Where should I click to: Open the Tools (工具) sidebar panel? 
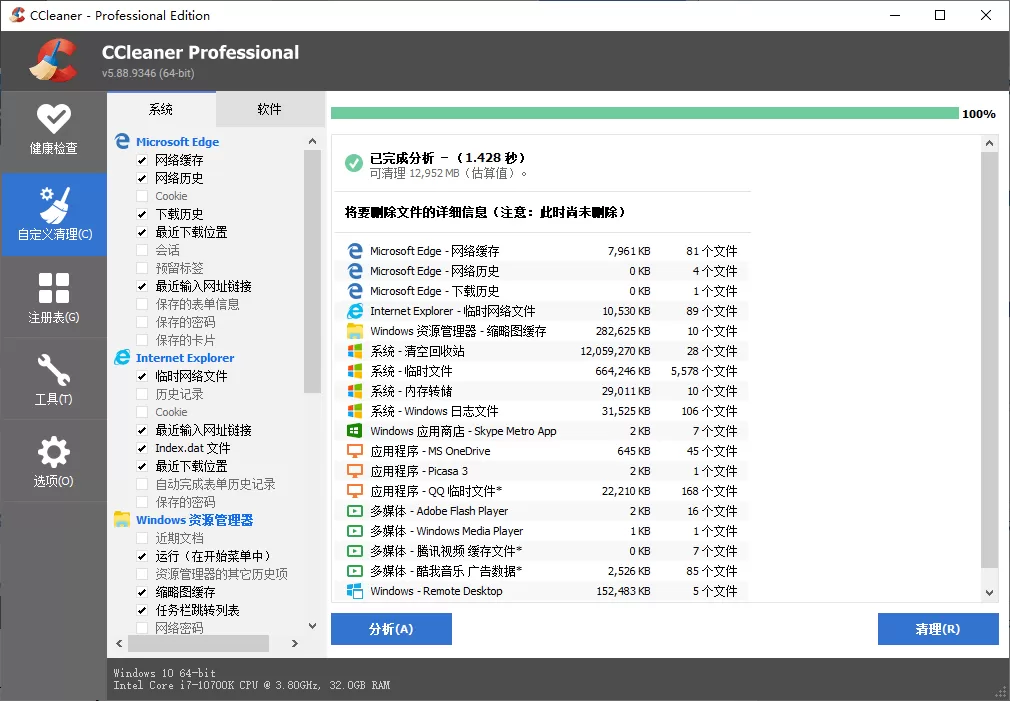(x=55, y=378)
